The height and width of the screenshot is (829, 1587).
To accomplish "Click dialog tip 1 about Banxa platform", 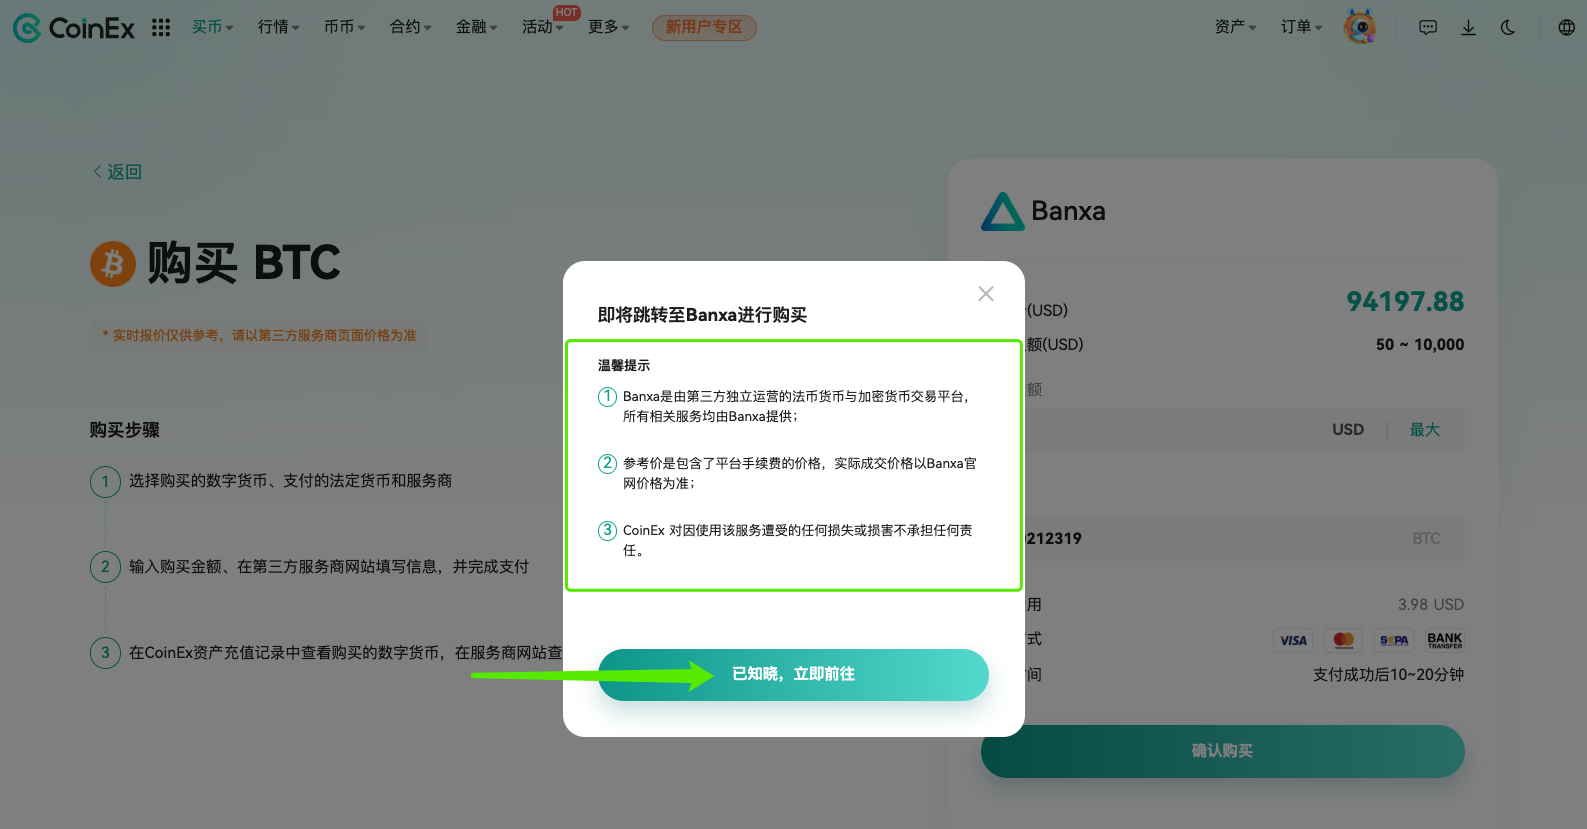I will click(796, 406).
